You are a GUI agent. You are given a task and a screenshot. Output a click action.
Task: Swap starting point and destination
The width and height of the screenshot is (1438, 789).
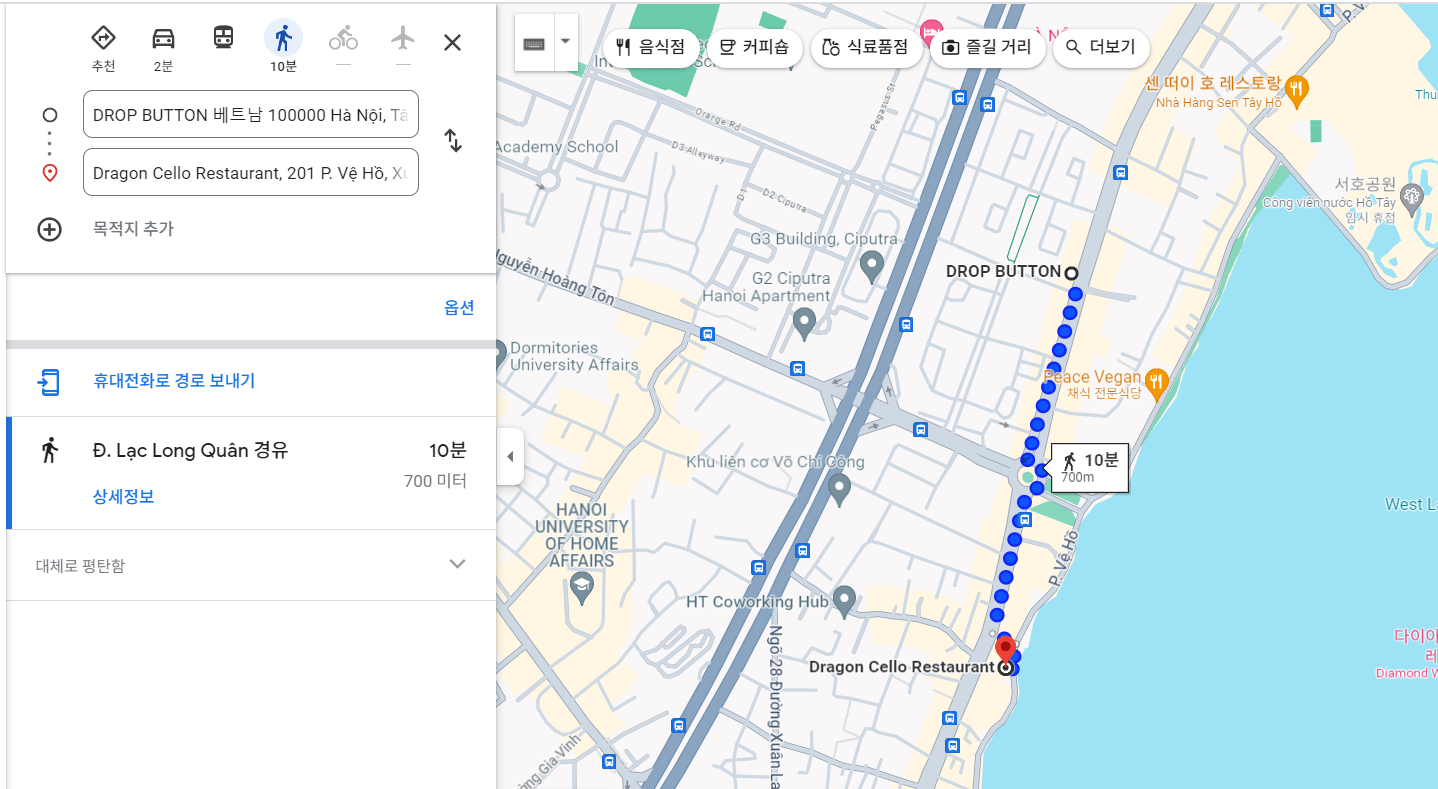pos(453,140)
